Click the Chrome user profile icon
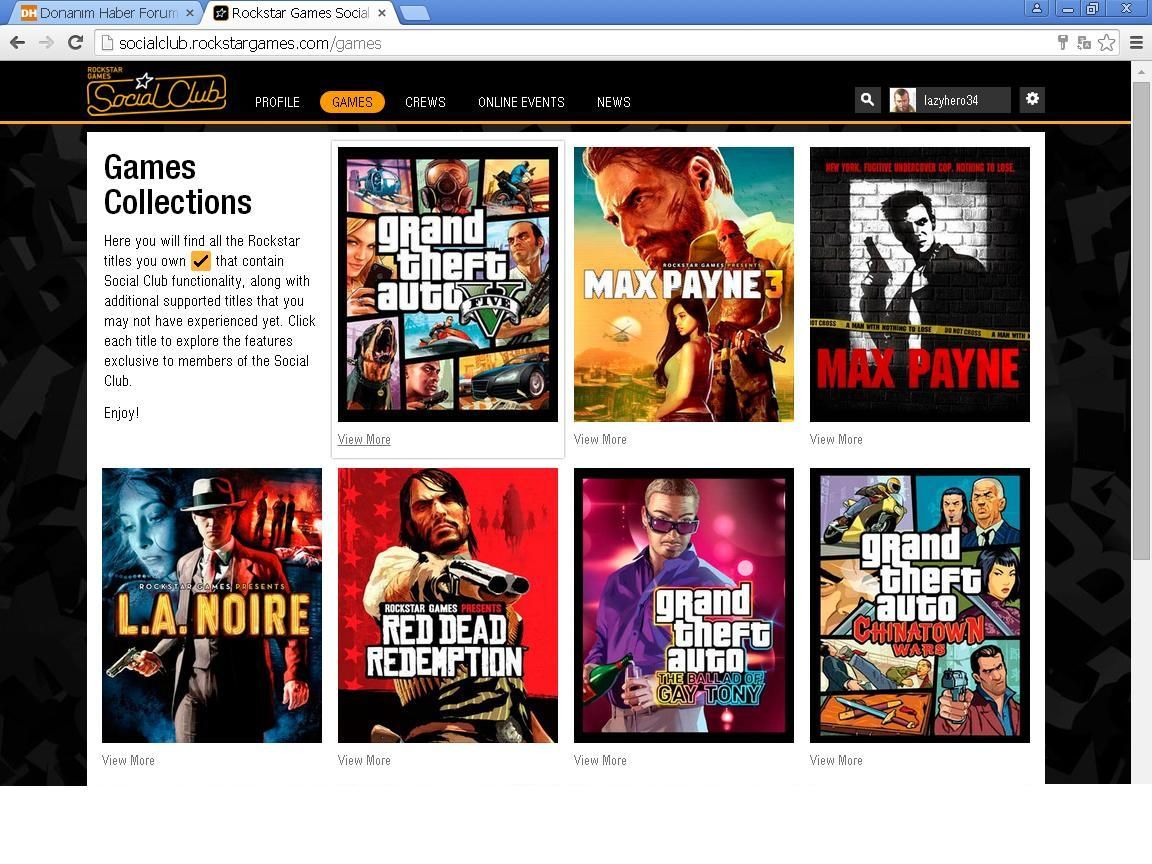The image size is (1152, 864). point(1037,8)
